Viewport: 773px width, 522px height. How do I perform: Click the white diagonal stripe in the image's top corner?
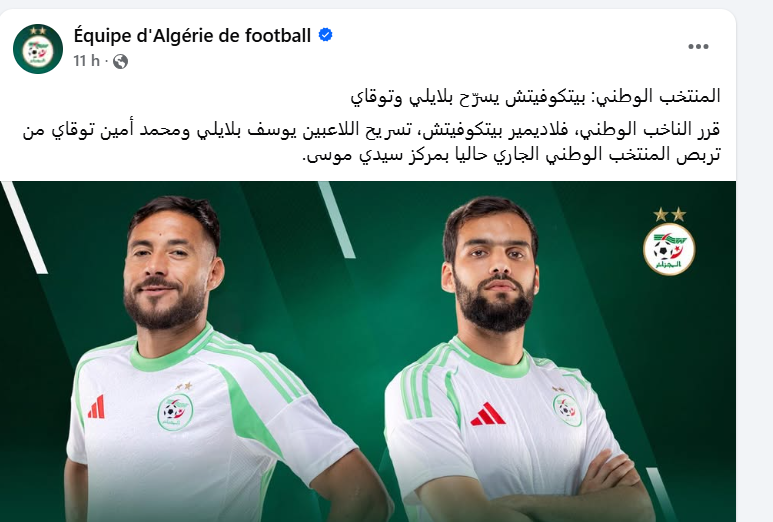tap(25, 227)
